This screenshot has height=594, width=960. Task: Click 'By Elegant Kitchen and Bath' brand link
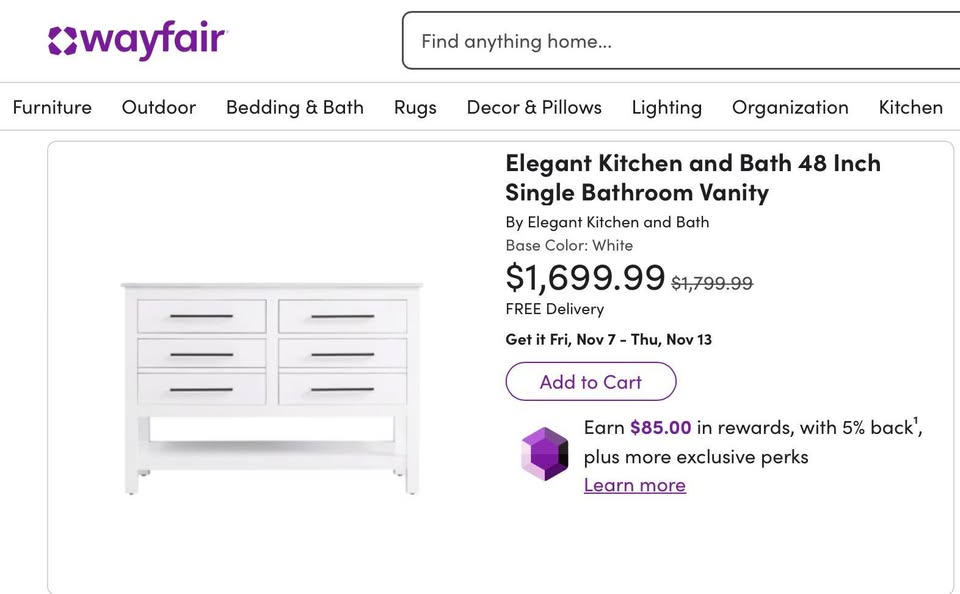pyautogui.click(x=607, y=222)
